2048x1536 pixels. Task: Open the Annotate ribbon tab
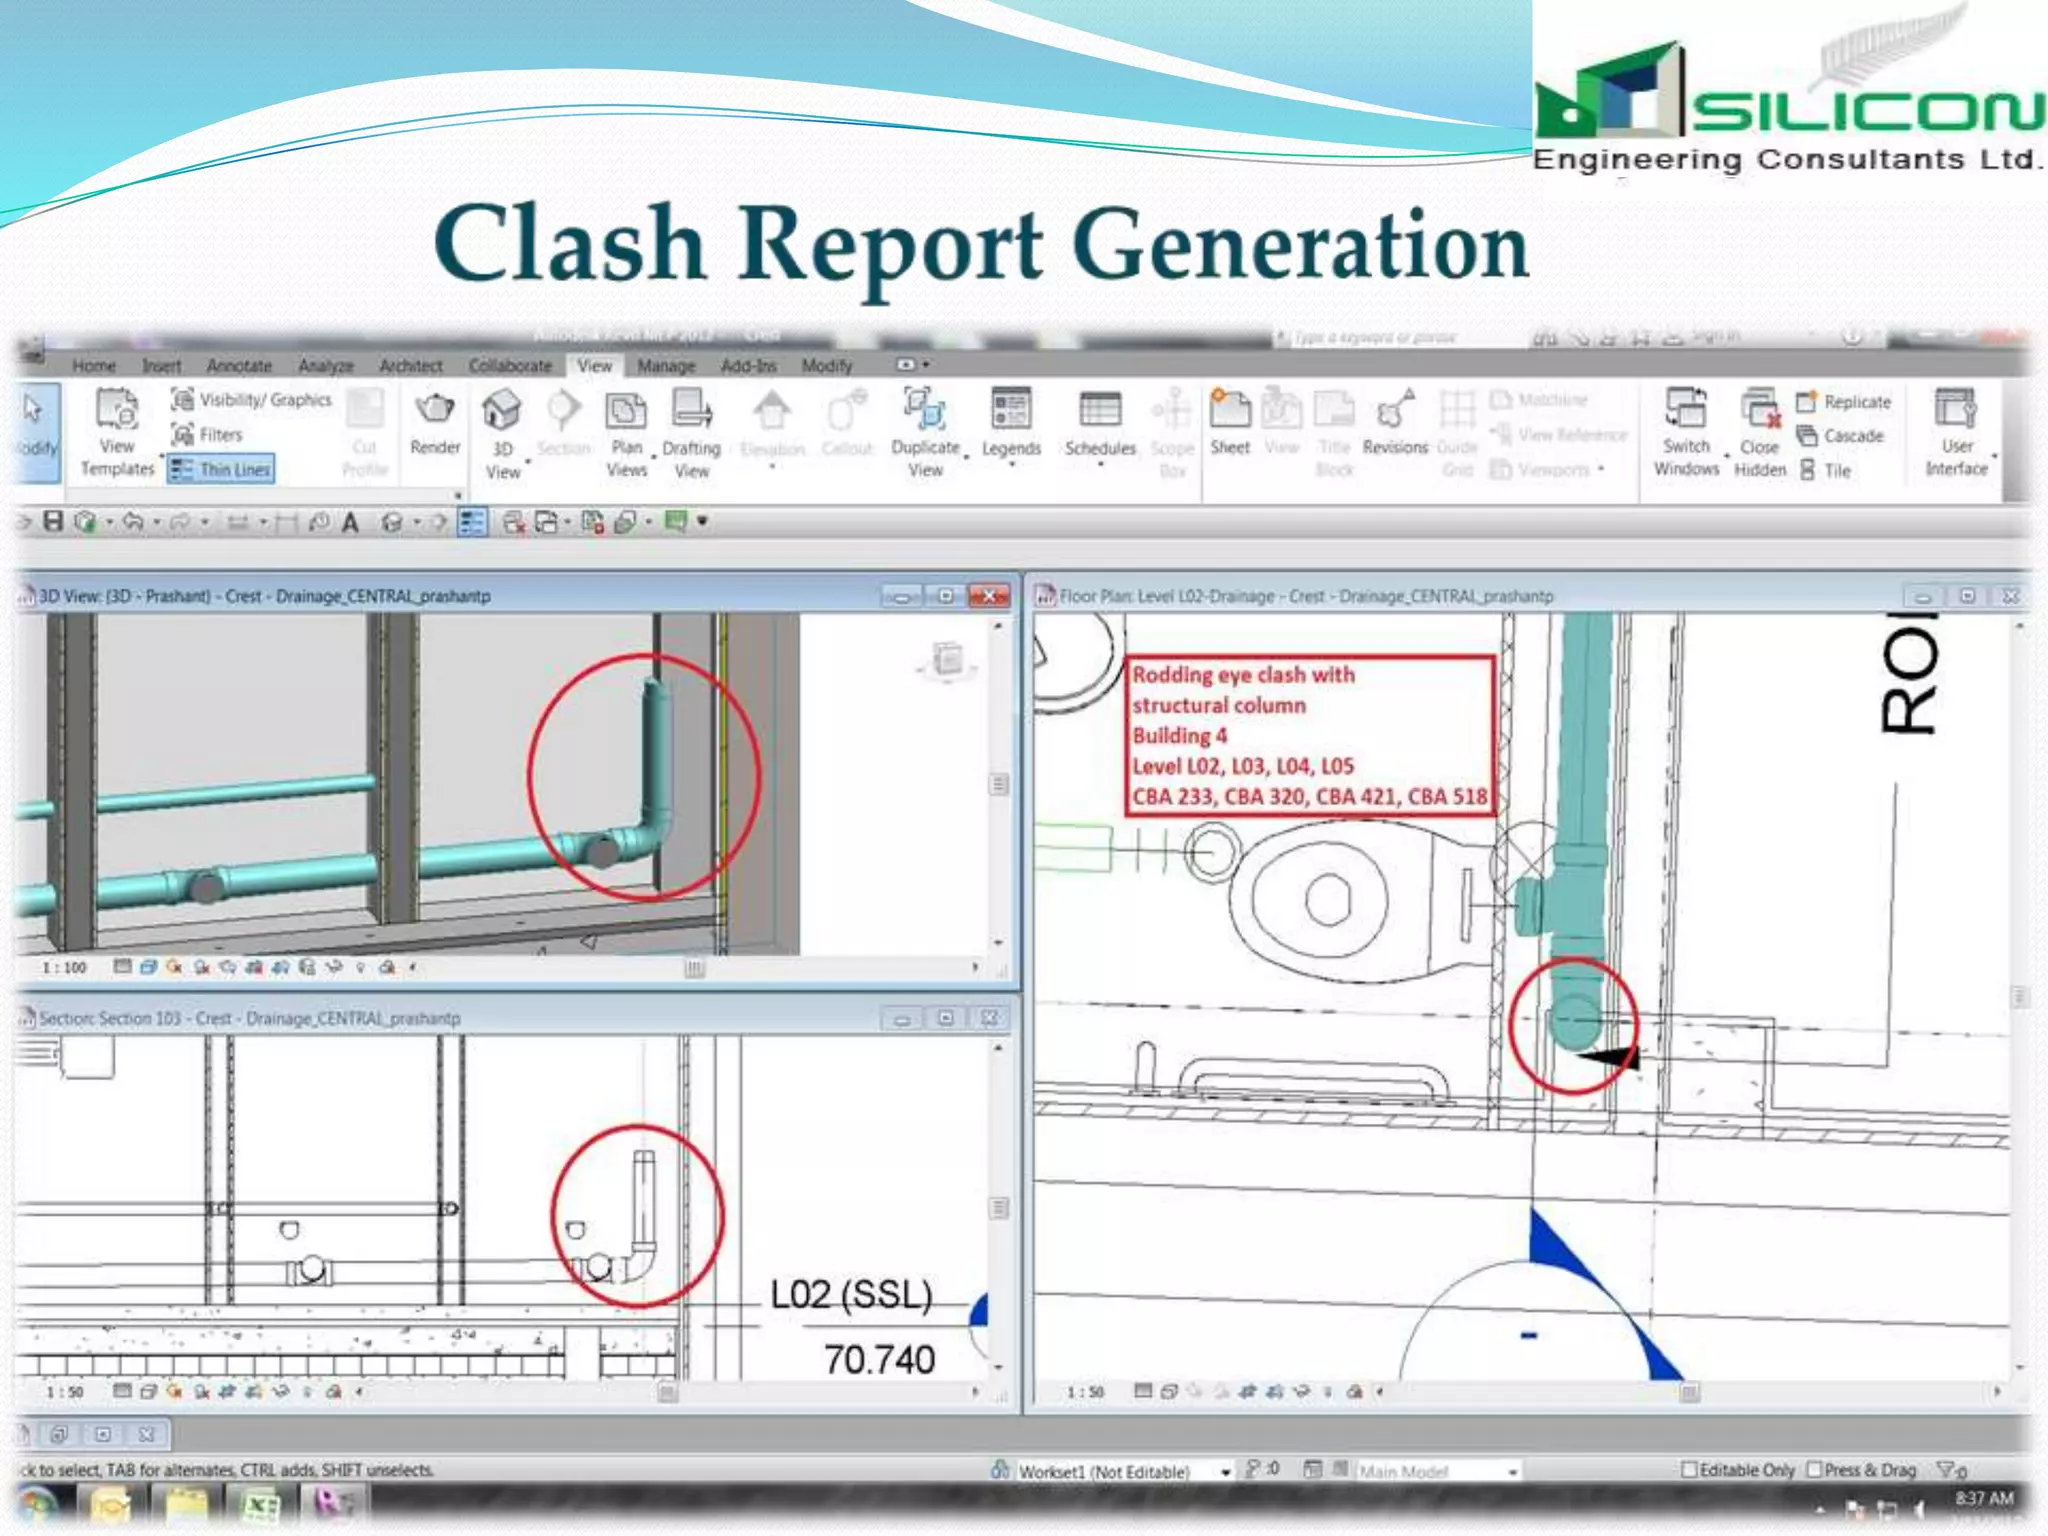(239, 366)
